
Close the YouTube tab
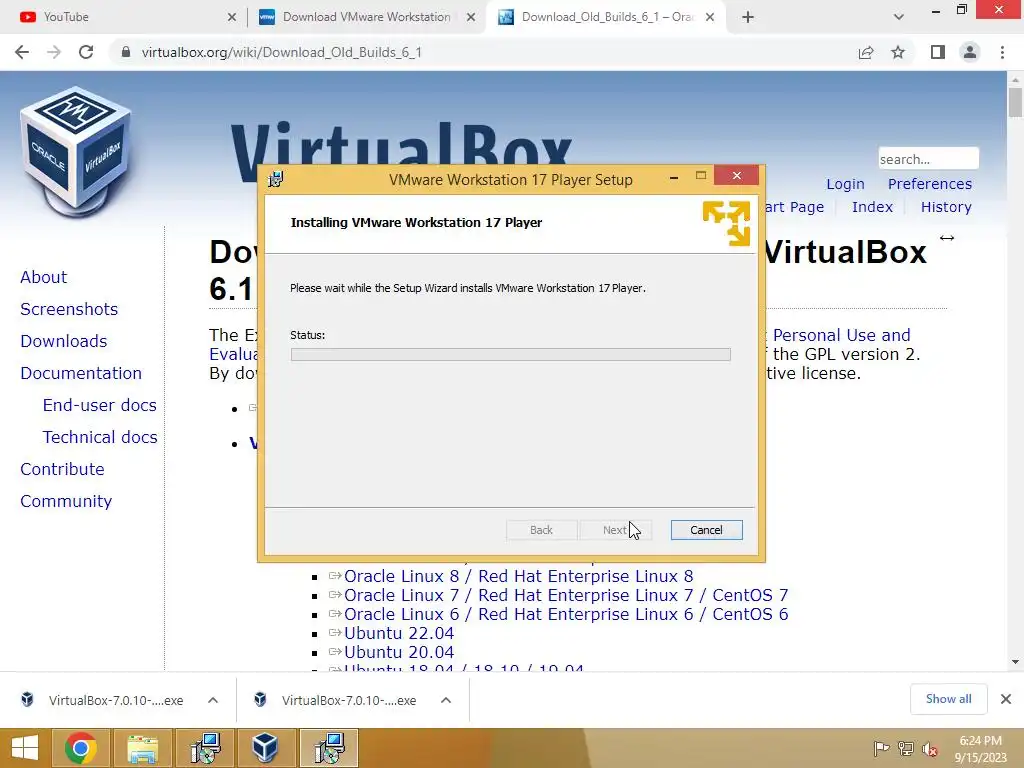click(232, 17)
